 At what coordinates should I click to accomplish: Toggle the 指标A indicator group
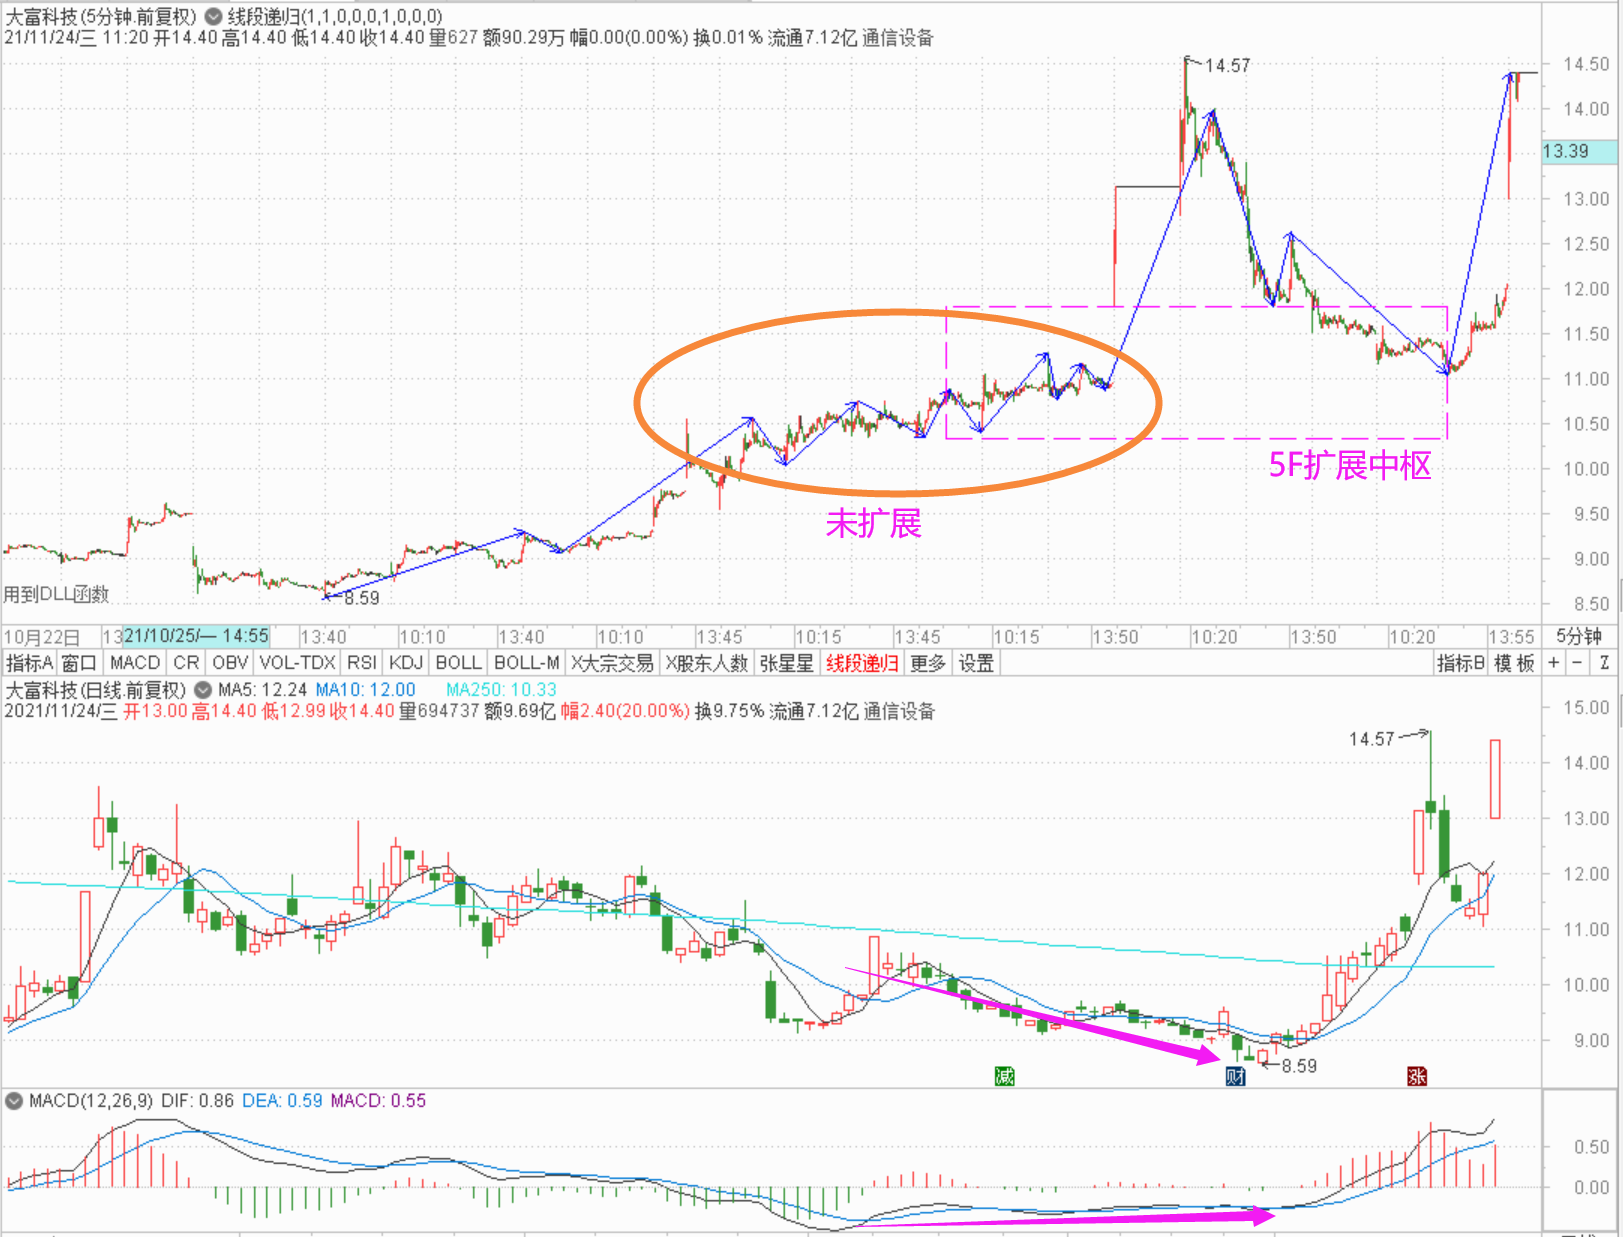[x=29, y=663]
